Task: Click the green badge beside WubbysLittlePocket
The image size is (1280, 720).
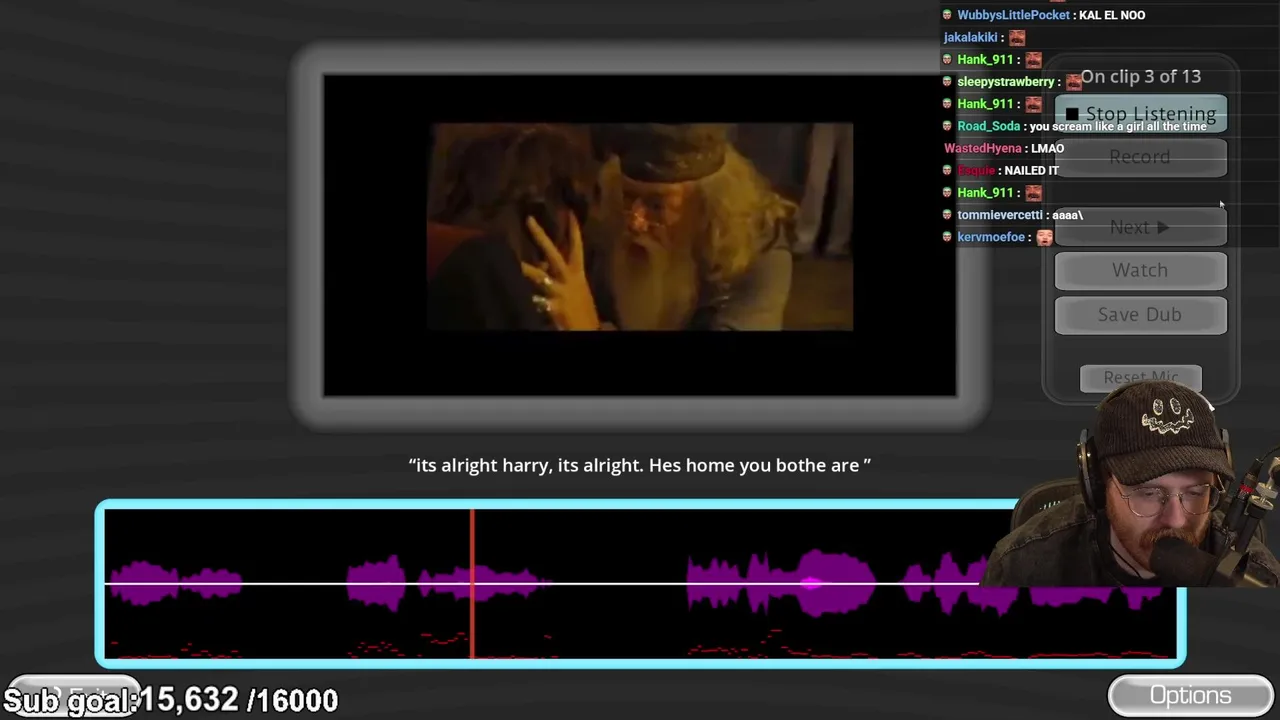Action: click(x=947, y=15)
